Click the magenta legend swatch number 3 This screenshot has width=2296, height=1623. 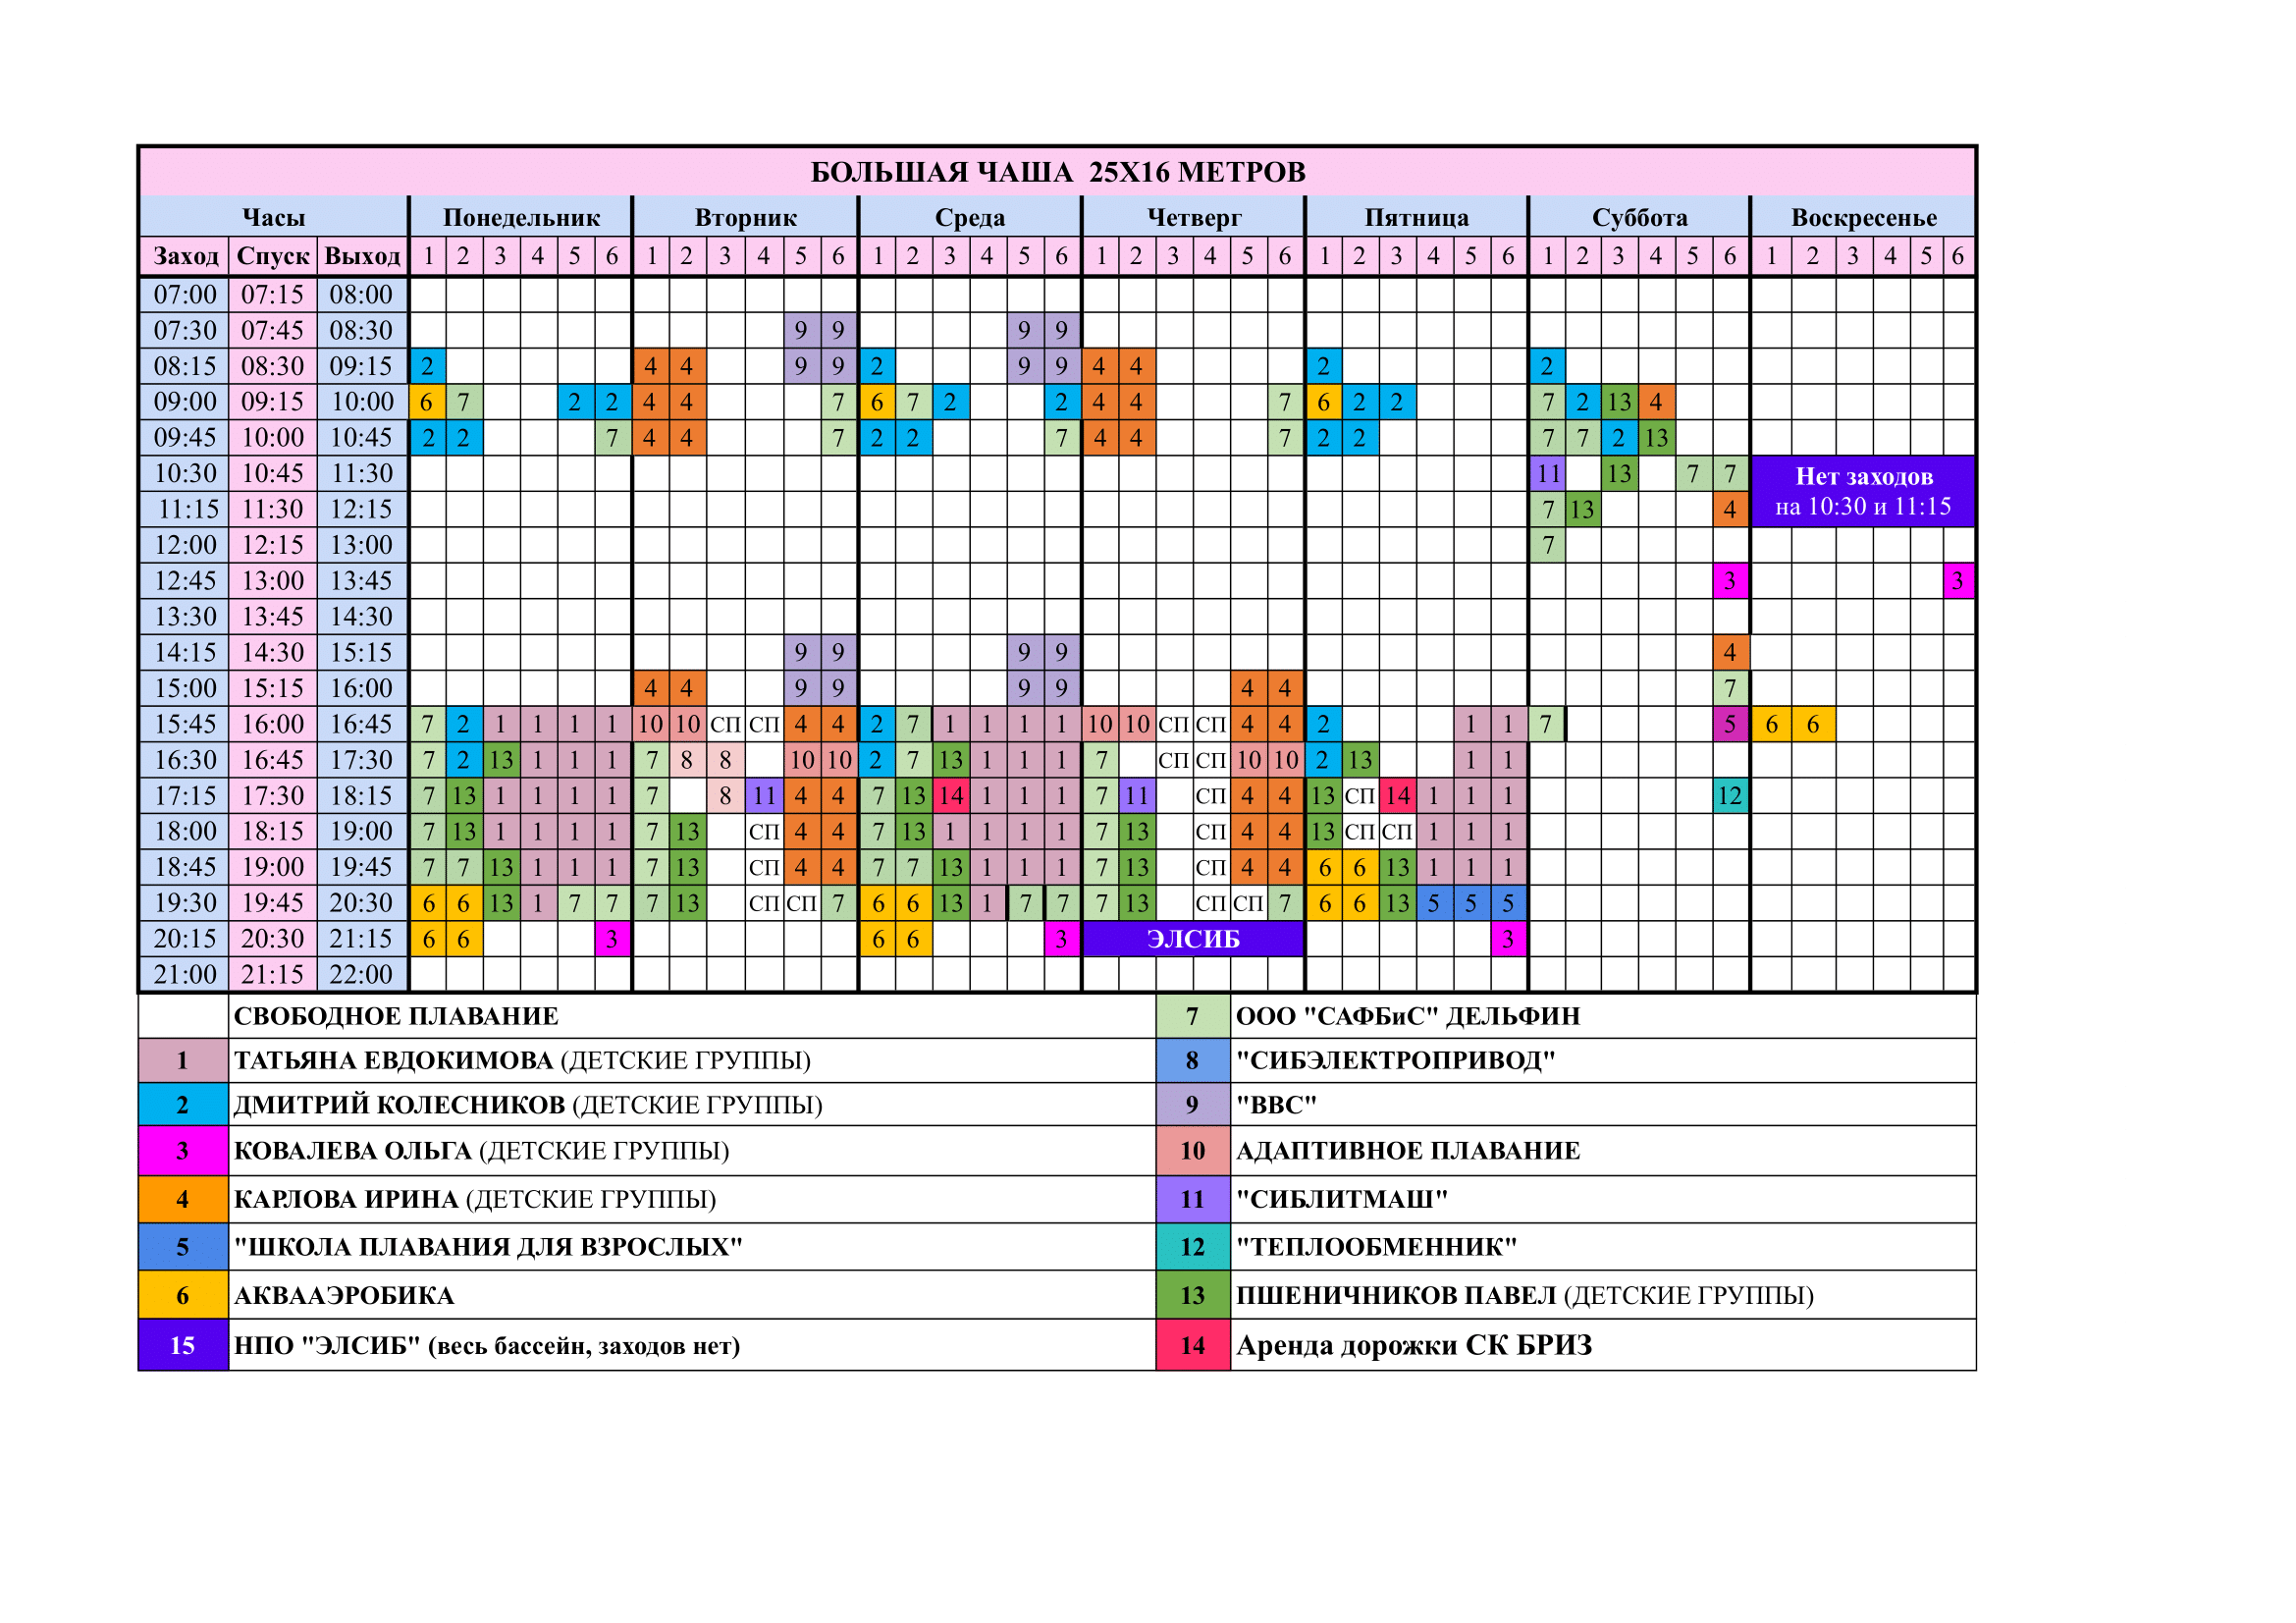pos(183,1150)
